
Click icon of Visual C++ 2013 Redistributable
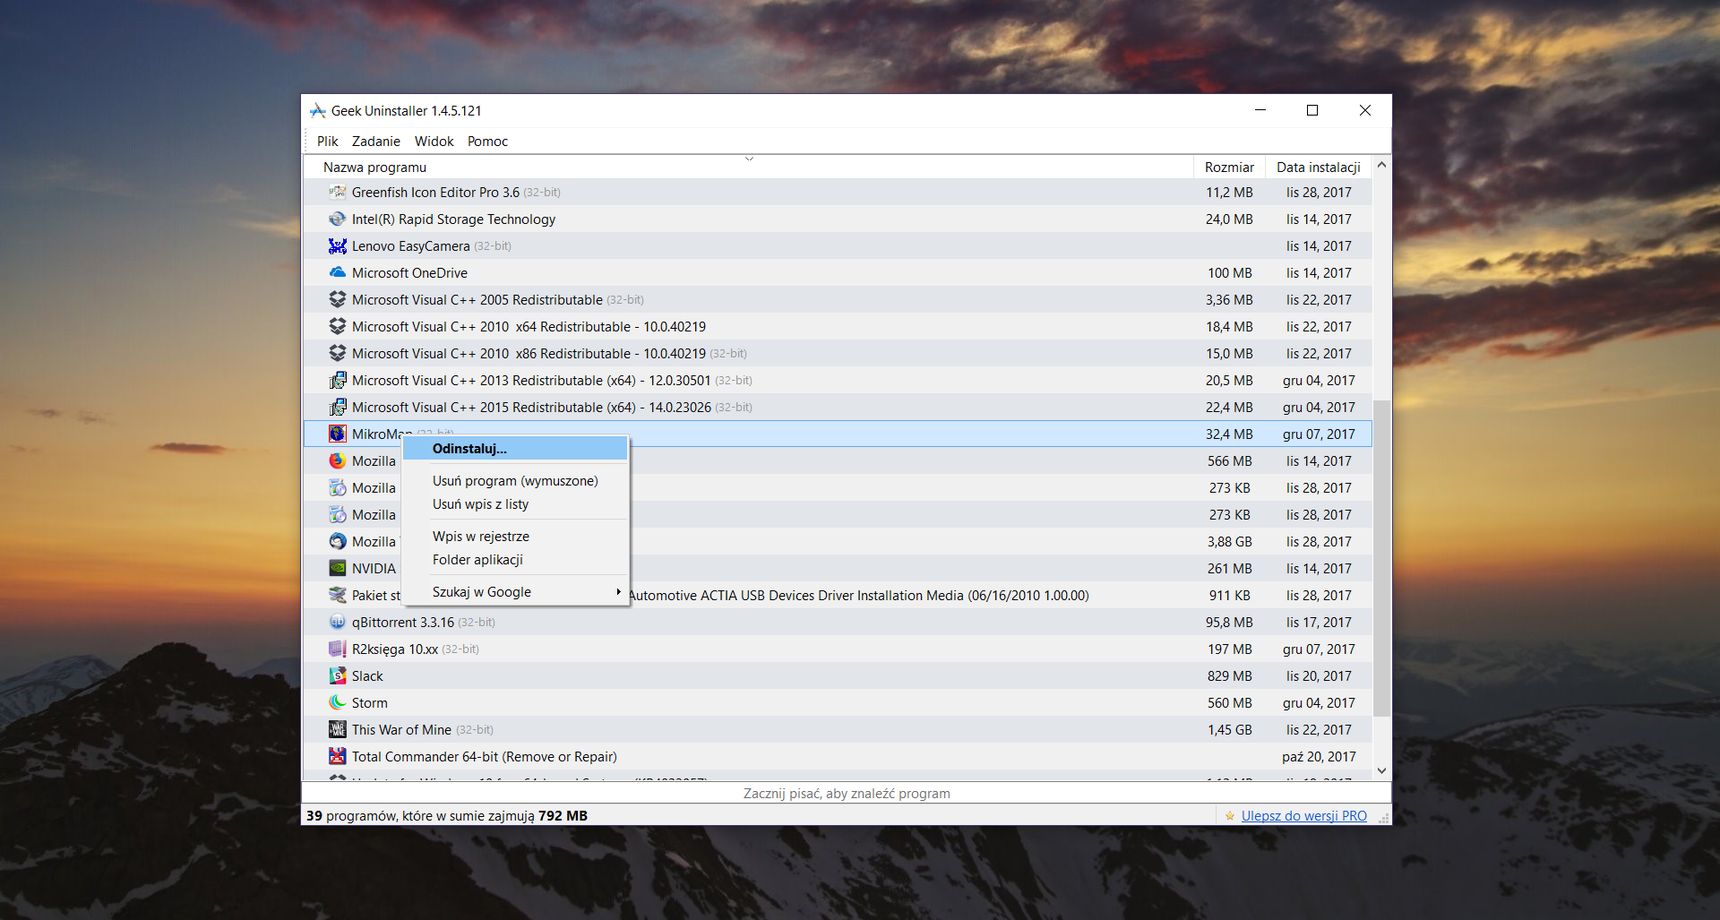pos(337,381)
